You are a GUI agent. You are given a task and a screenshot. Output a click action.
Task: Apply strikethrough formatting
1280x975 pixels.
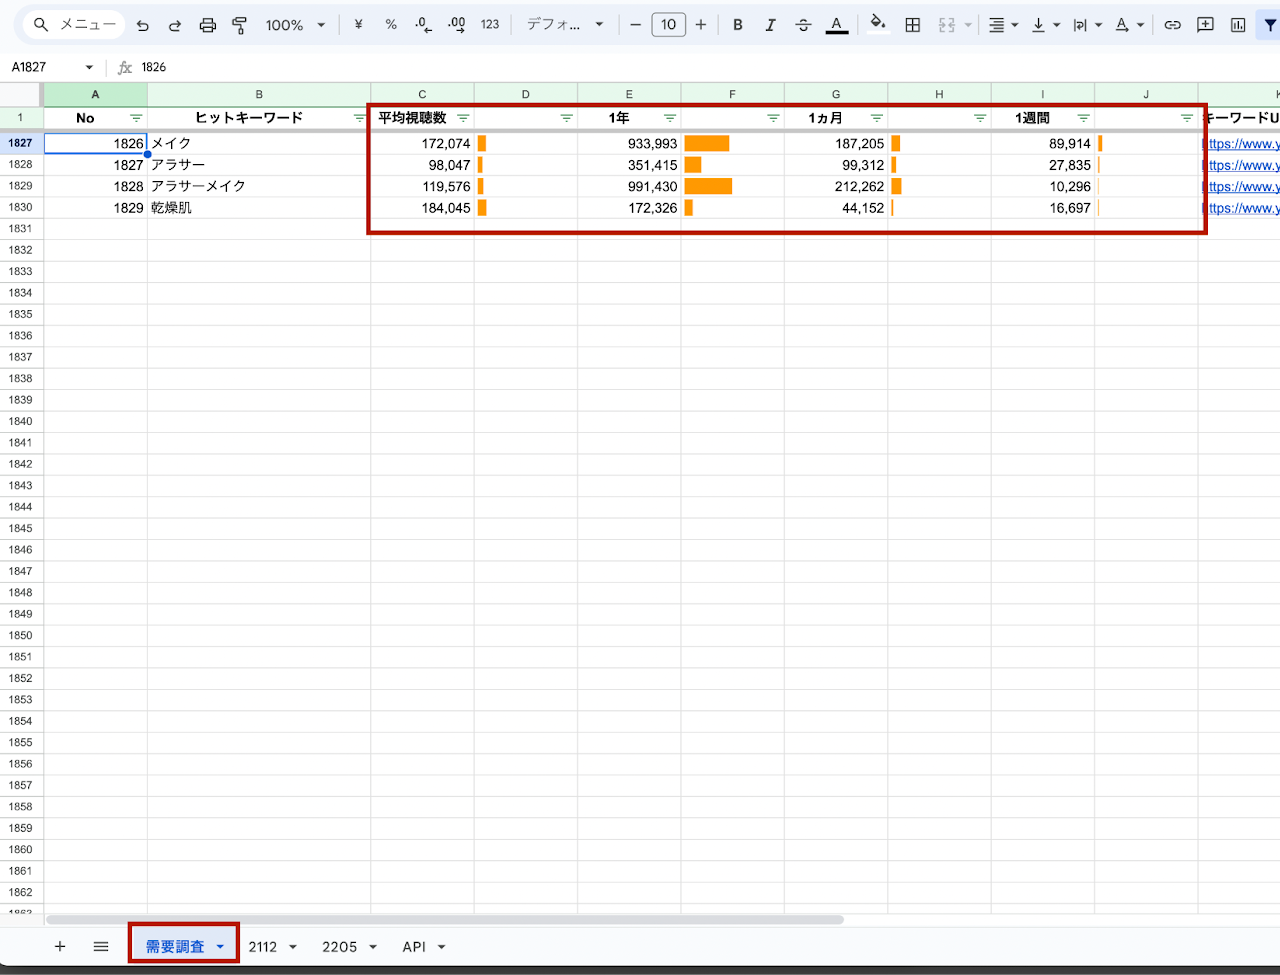803,25
